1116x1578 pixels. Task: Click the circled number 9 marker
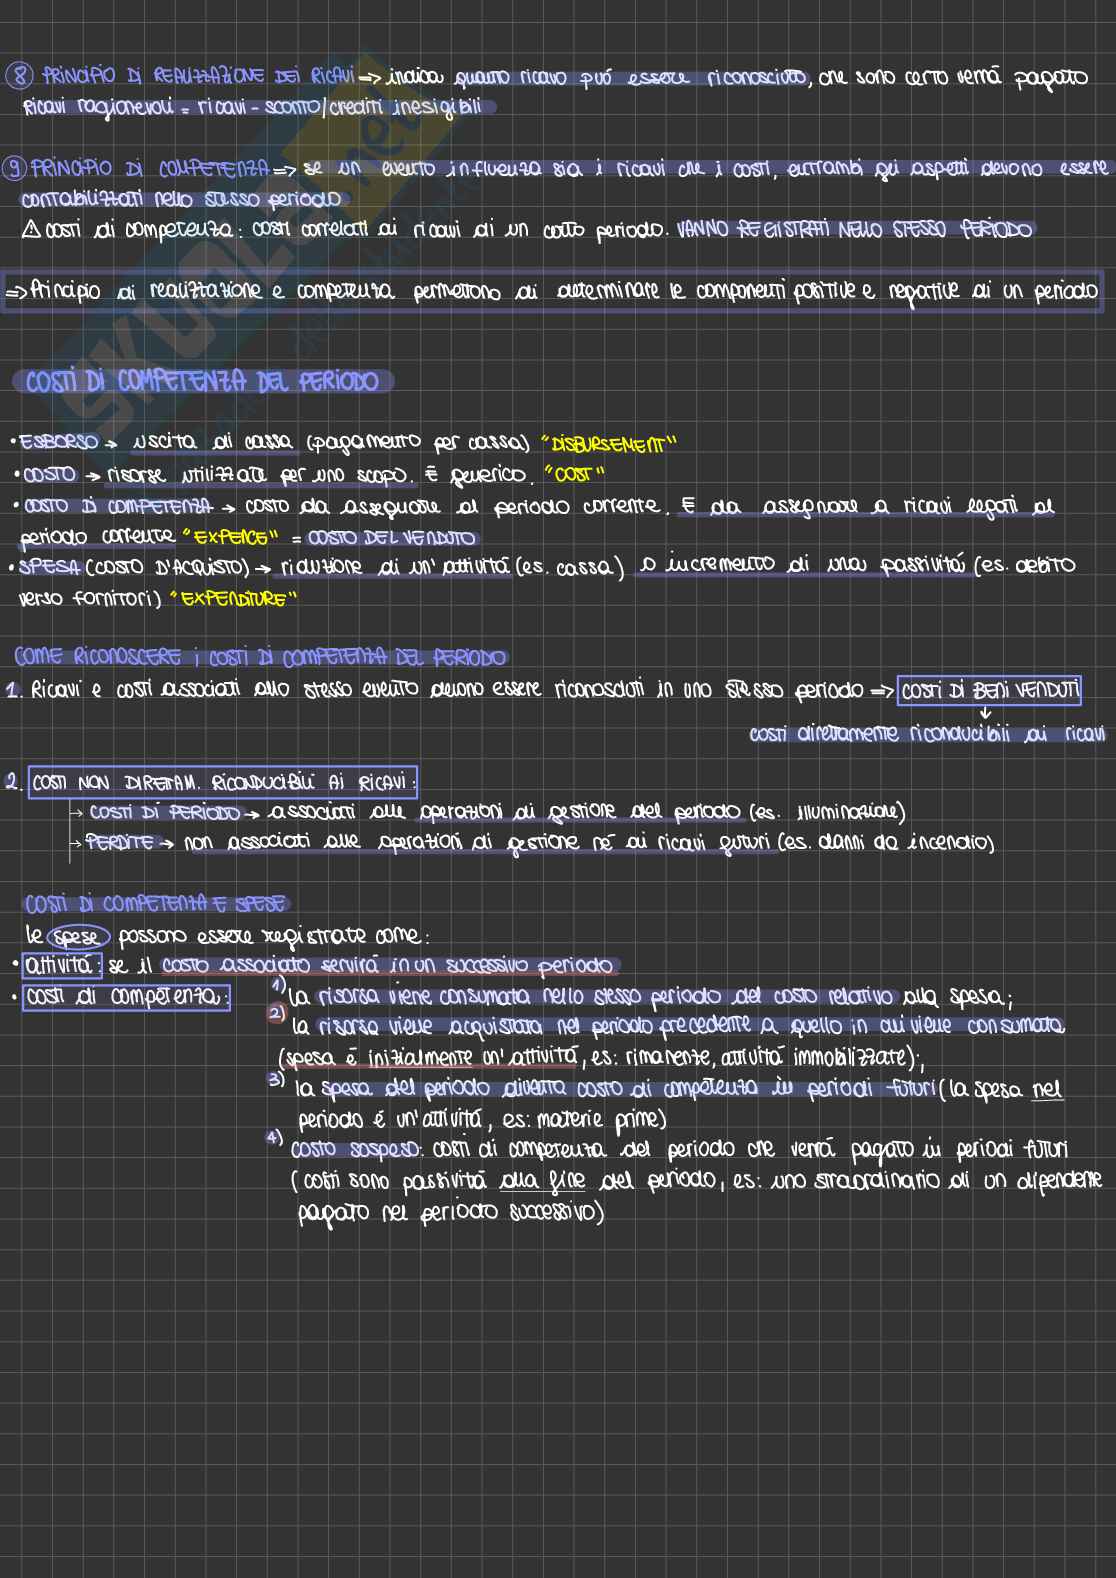click(15, 168)
